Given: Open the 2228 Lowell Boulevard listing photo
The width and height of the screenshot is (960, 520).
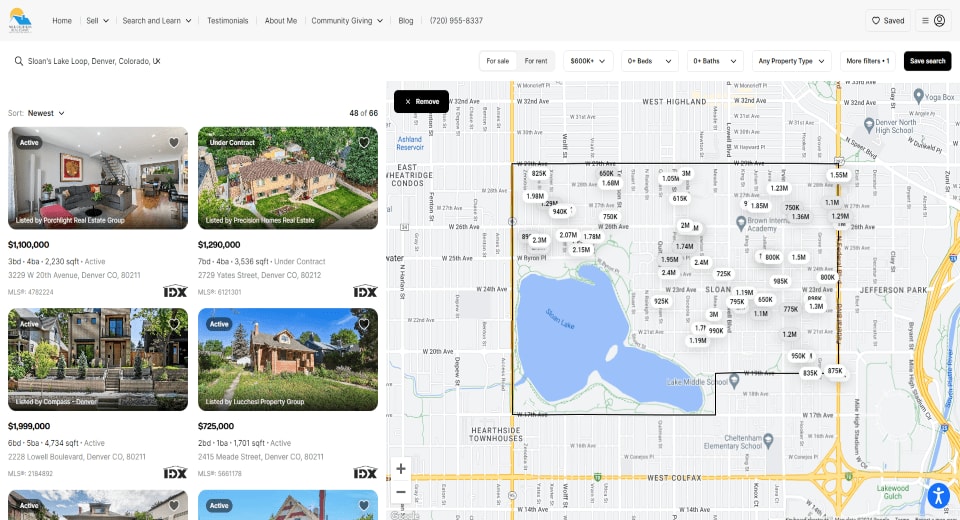Looking at the screenshot, I should [98, 360].
